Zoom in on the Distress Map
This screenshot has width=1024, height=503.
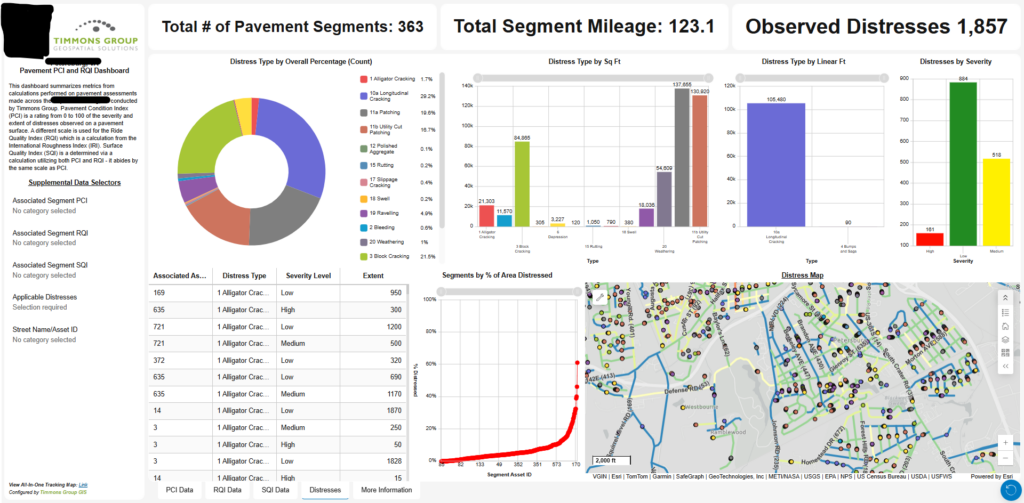[1006, 442]
